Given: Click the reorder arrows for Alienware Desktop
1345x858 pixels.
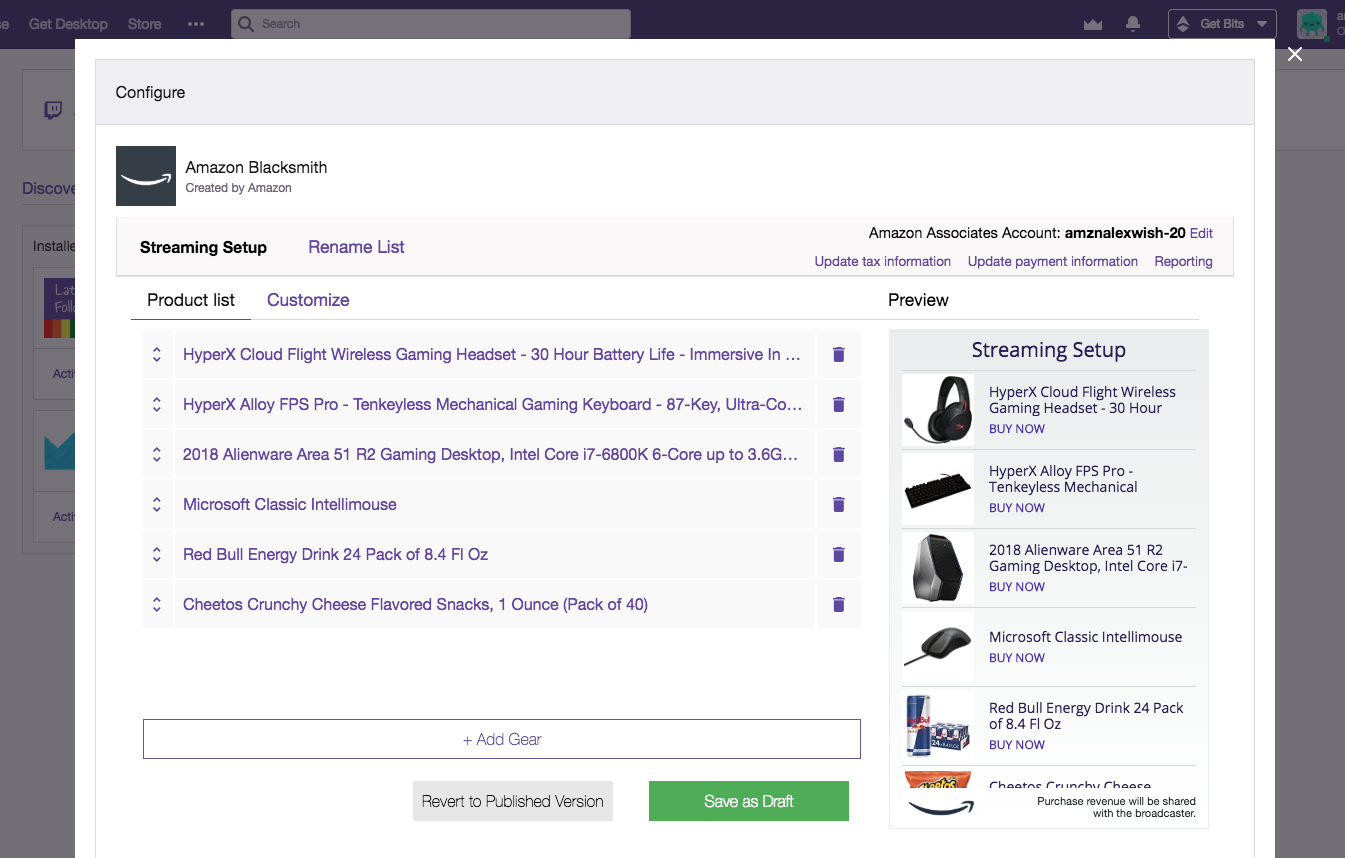Looking at the screenshot, I should [157, 455].
